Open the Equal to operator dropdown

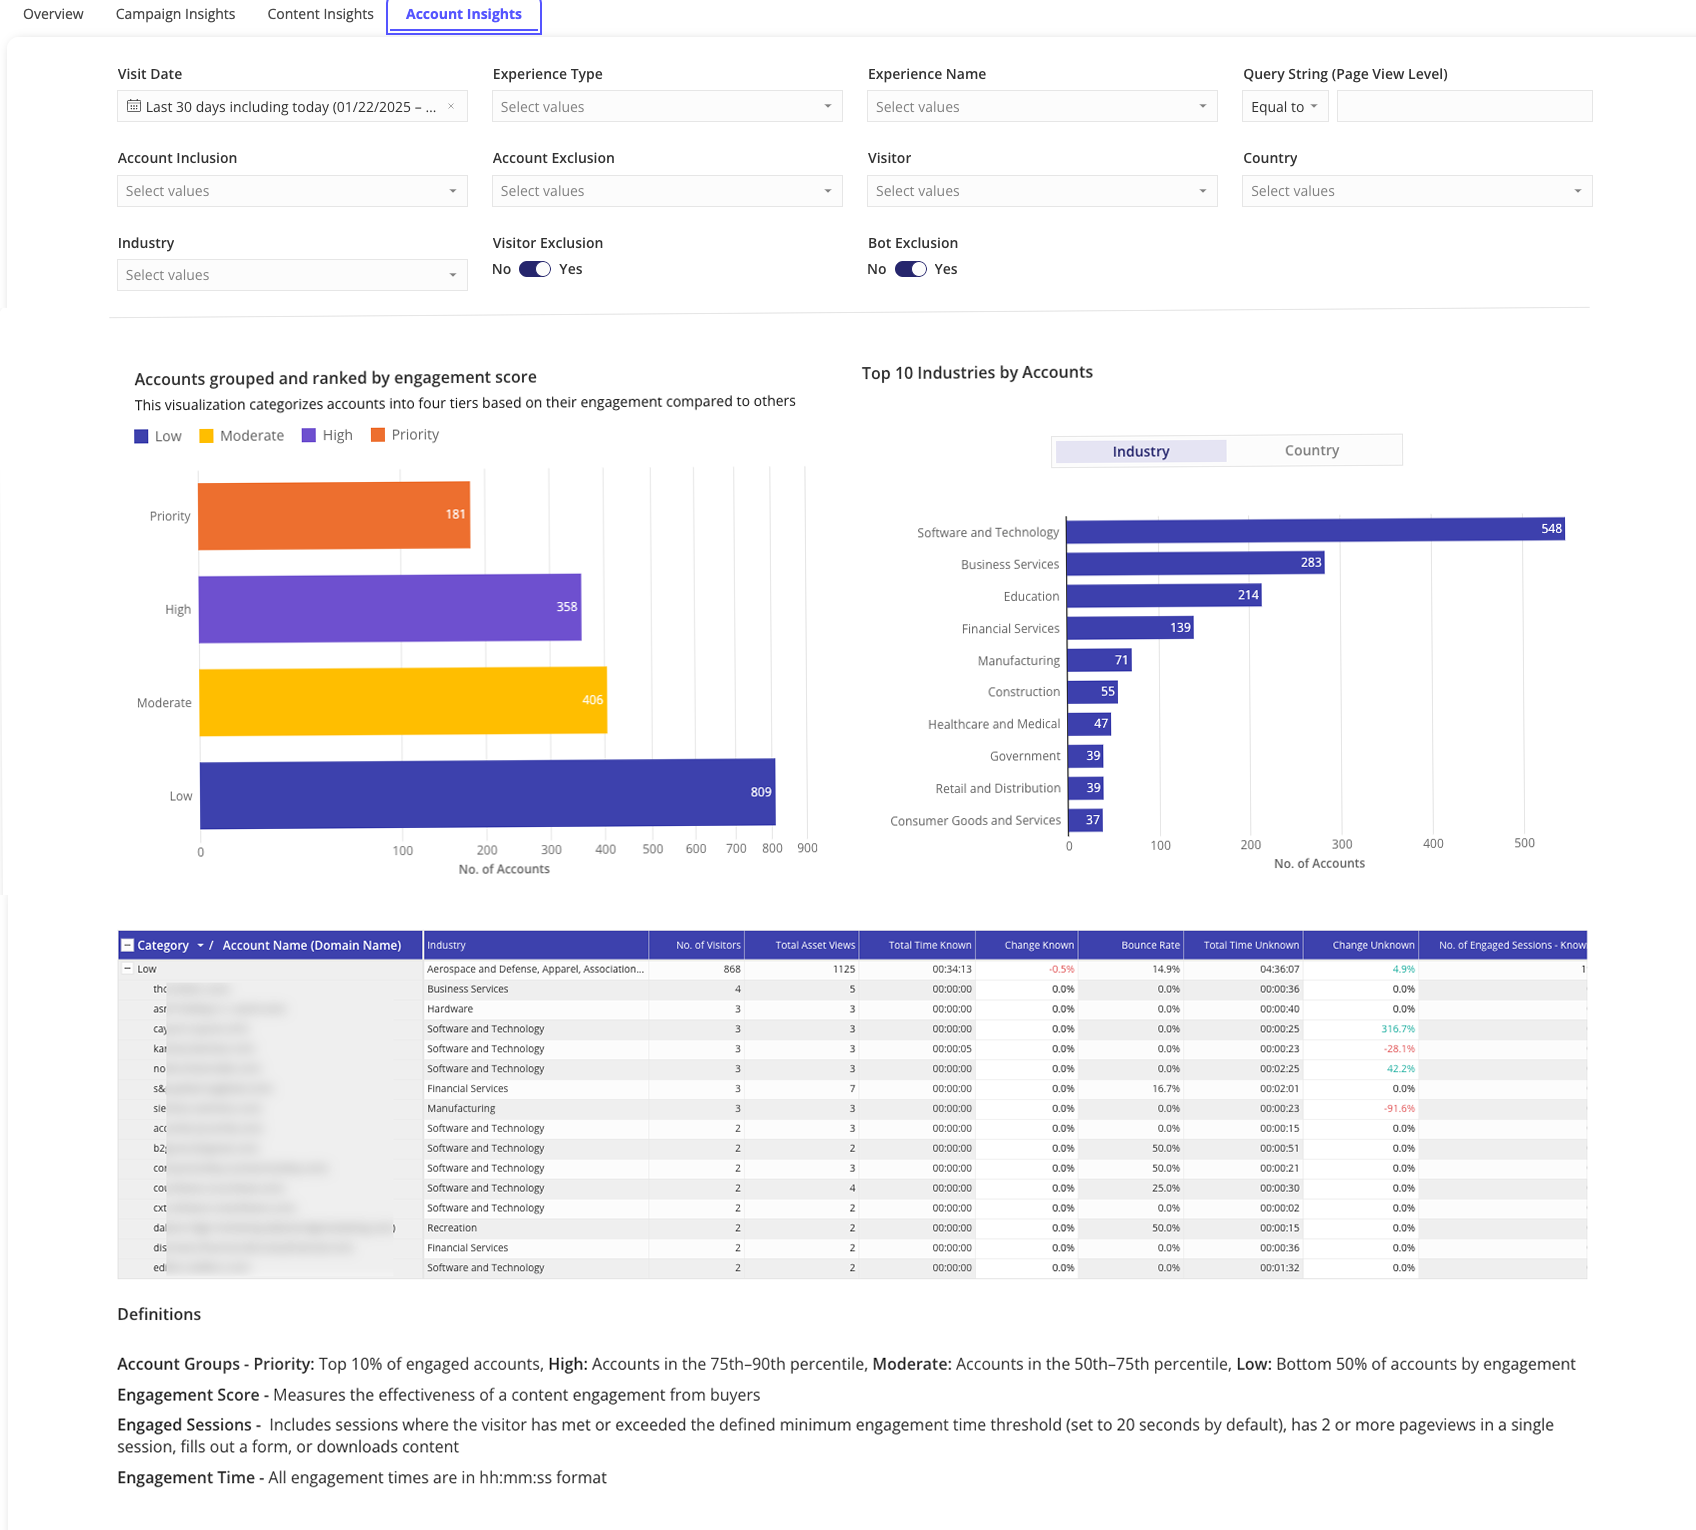(x=1284, y=107)
